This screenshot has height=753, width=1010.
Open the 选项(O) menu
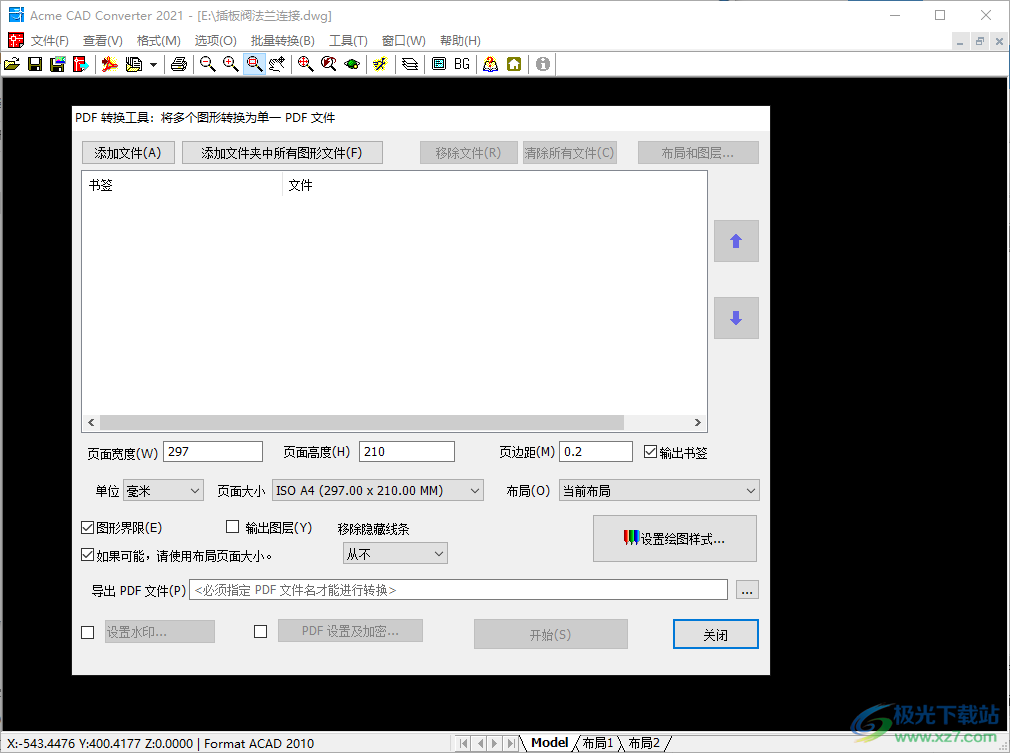click(x=216, y=41)
